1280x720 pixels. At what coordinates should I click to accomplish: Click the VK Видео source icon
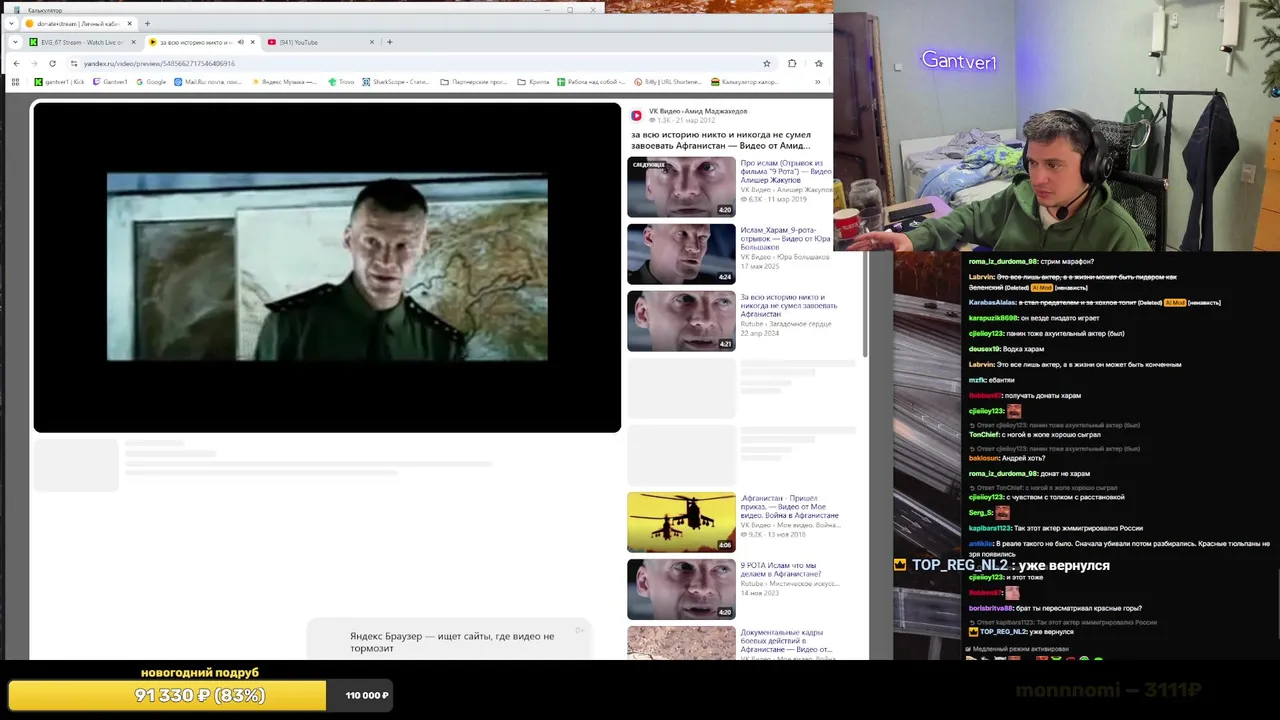point(636,115)
